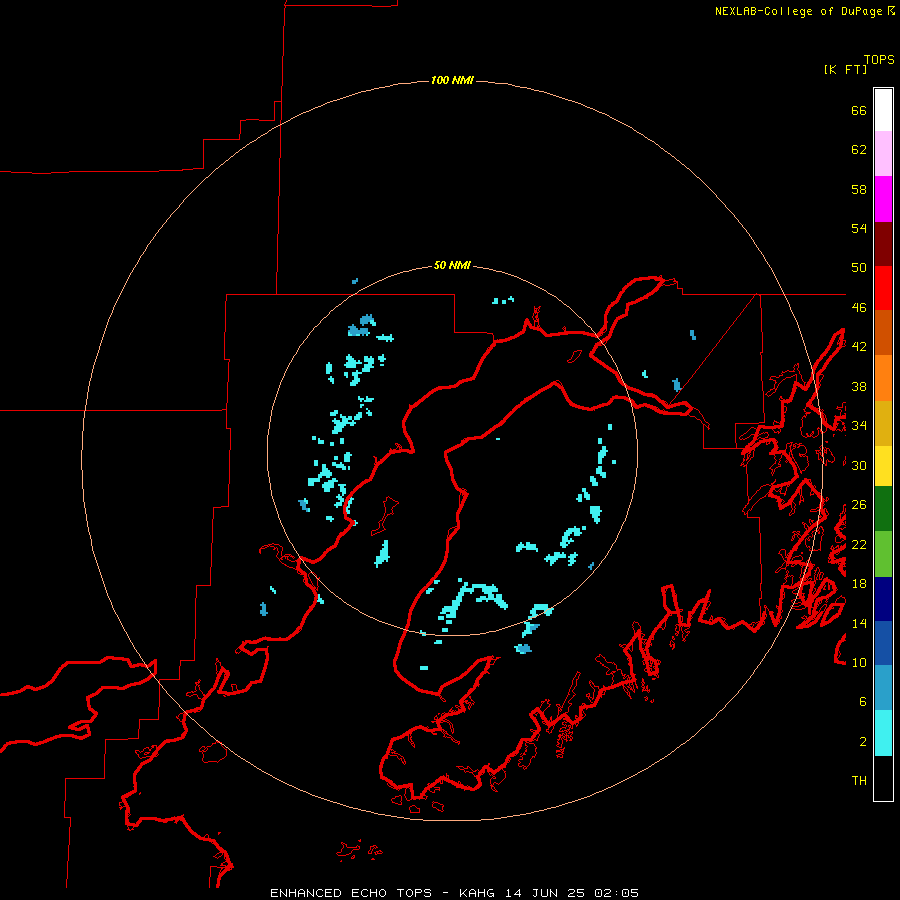900x900 pixels.
Task: Select the light pink 62 kft swatch
Action: [x=883, y=154]
